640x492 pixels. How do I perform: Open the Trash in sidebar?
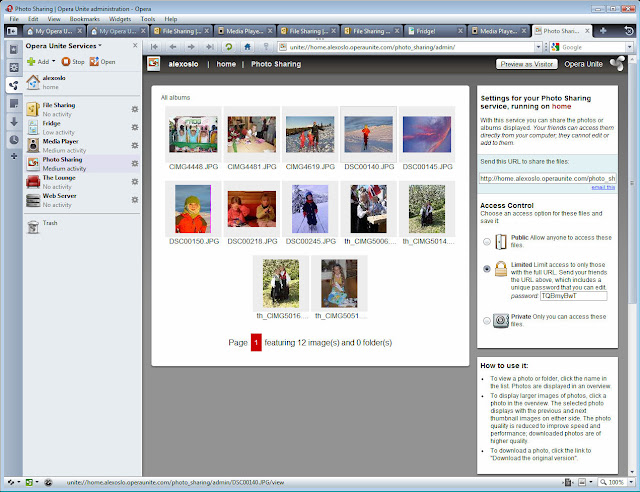34,226
